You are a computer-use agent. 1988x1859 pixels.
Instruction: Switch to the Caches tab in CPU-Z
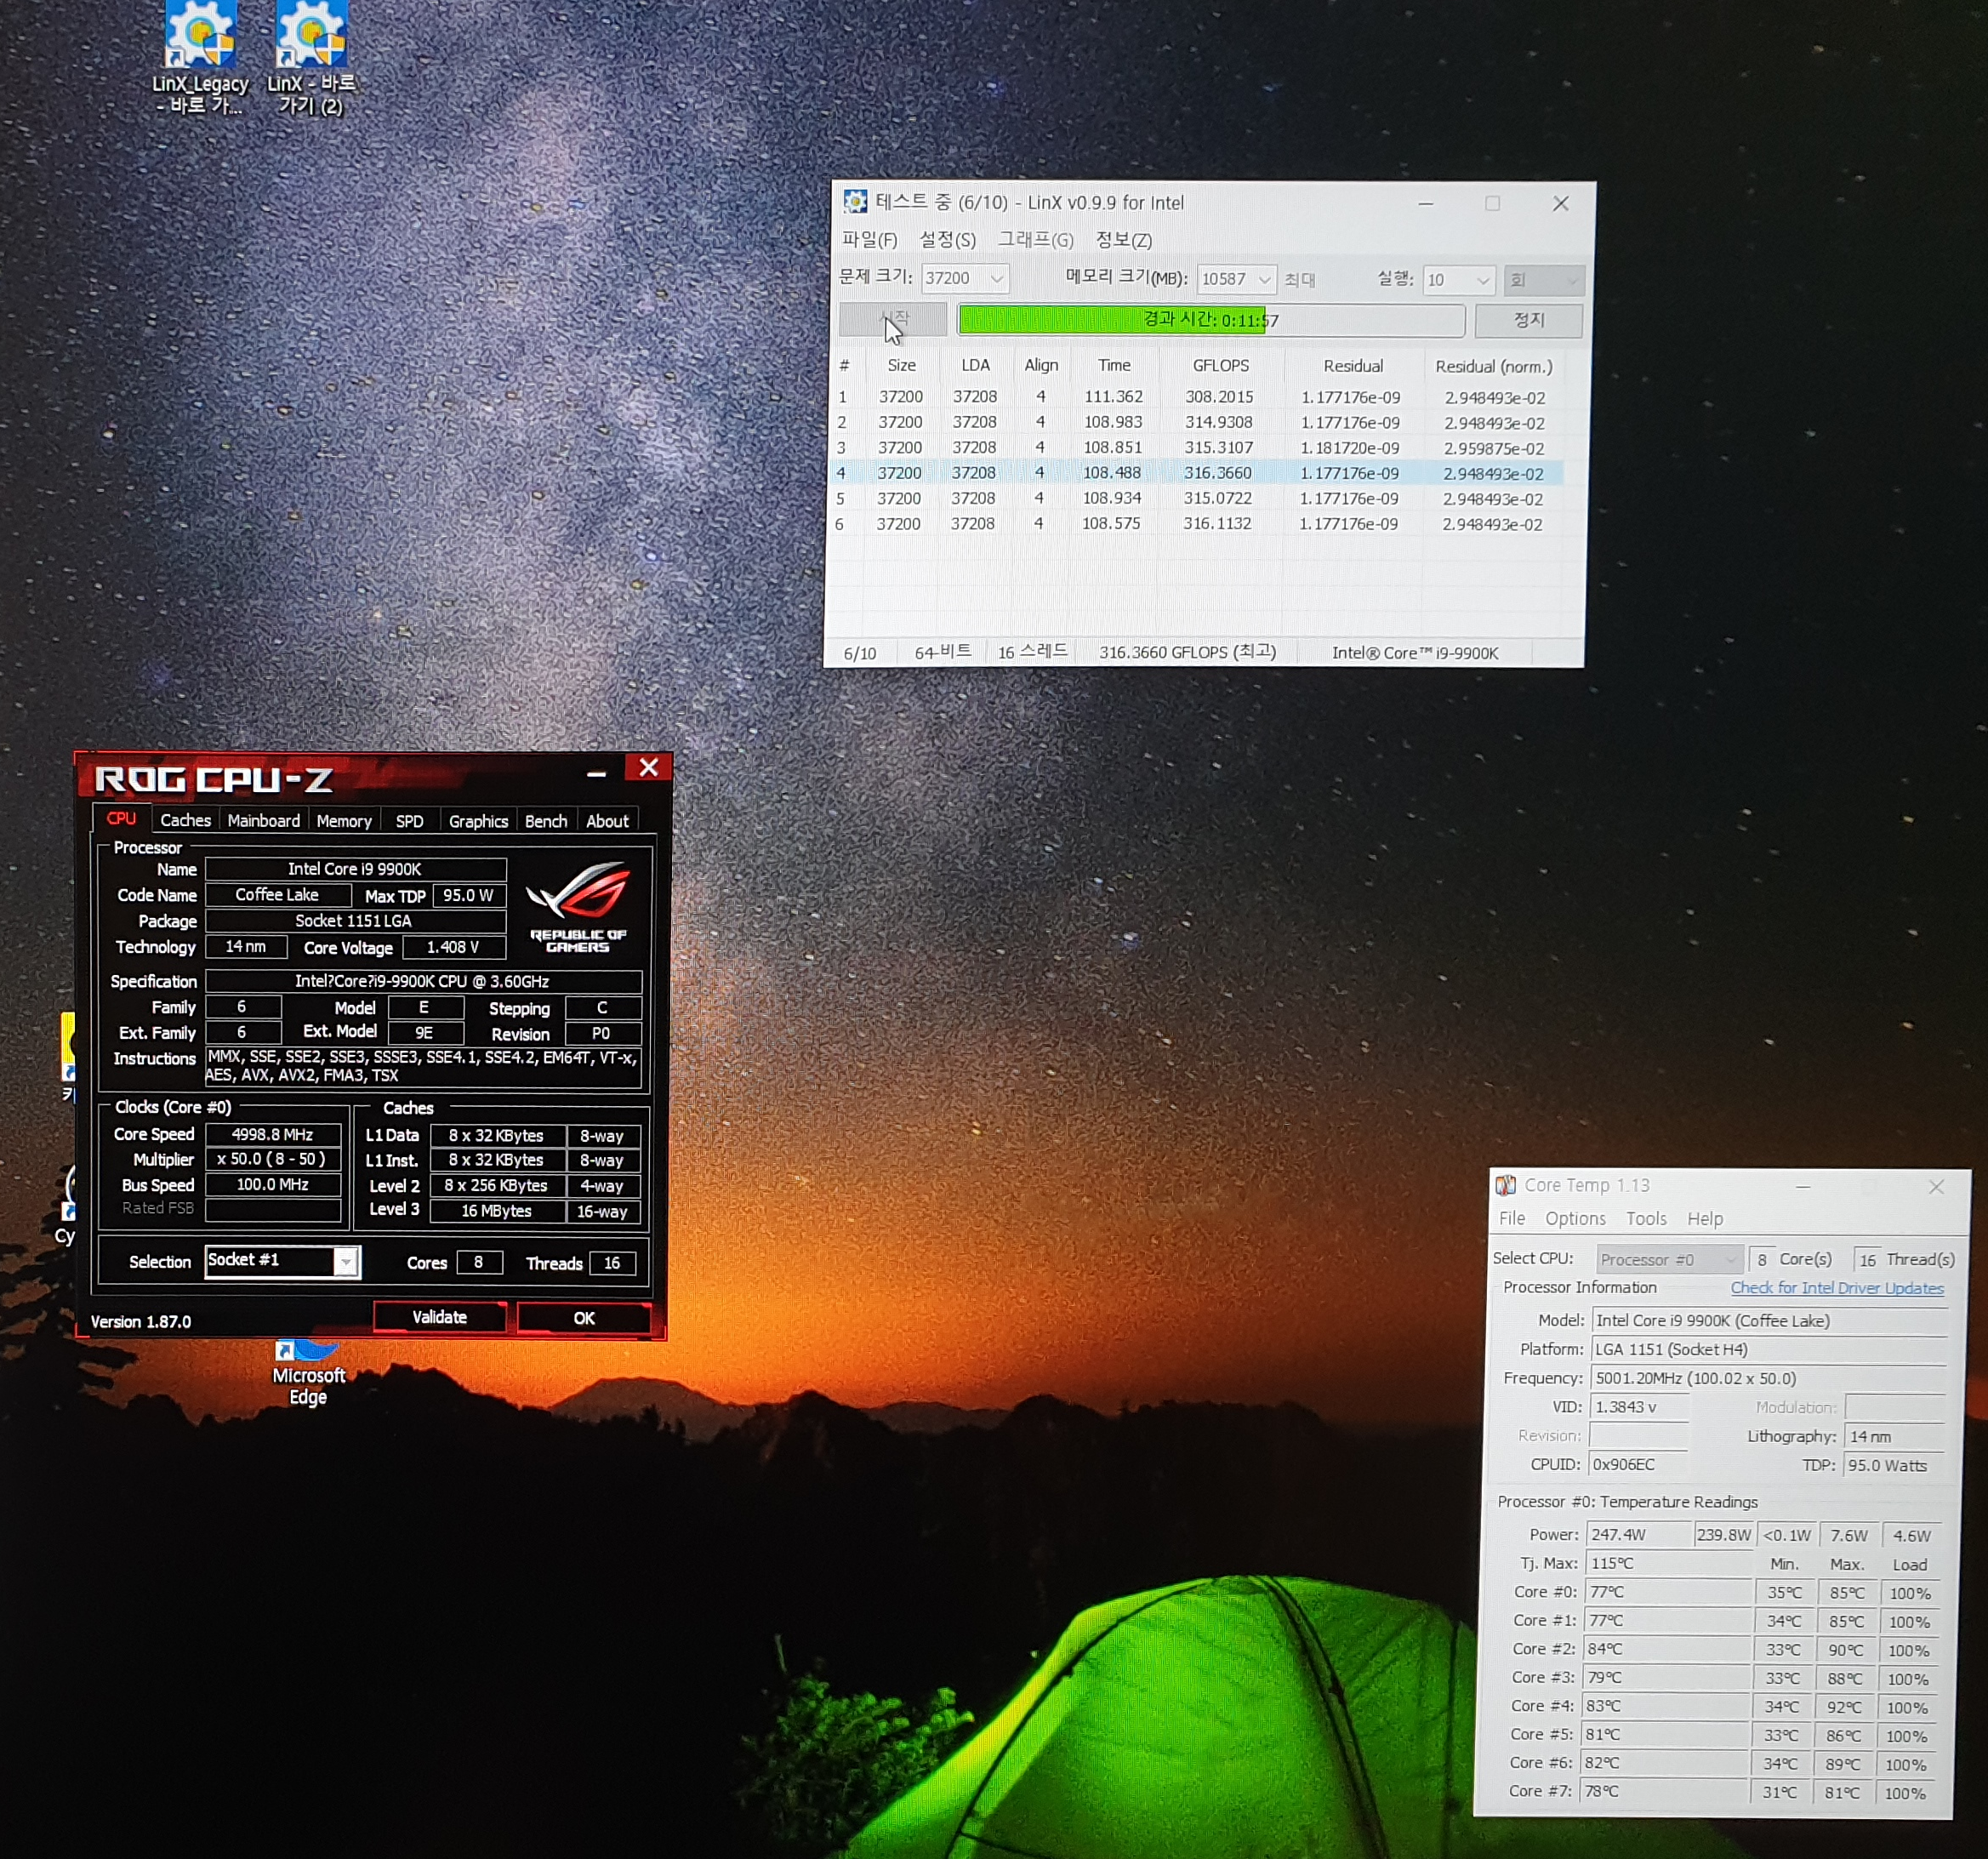pyautogui.click(x=186, y=820)
